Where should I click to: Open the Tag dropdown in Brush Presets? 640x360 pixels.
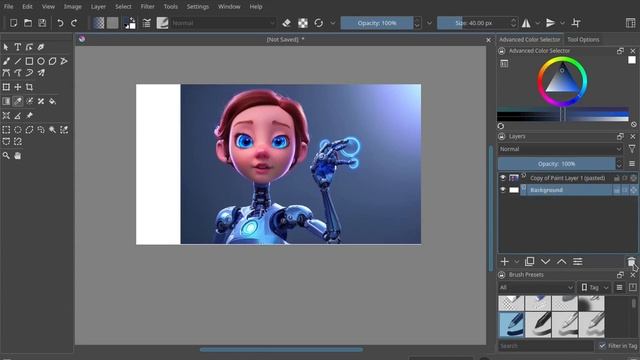point(595,287)
